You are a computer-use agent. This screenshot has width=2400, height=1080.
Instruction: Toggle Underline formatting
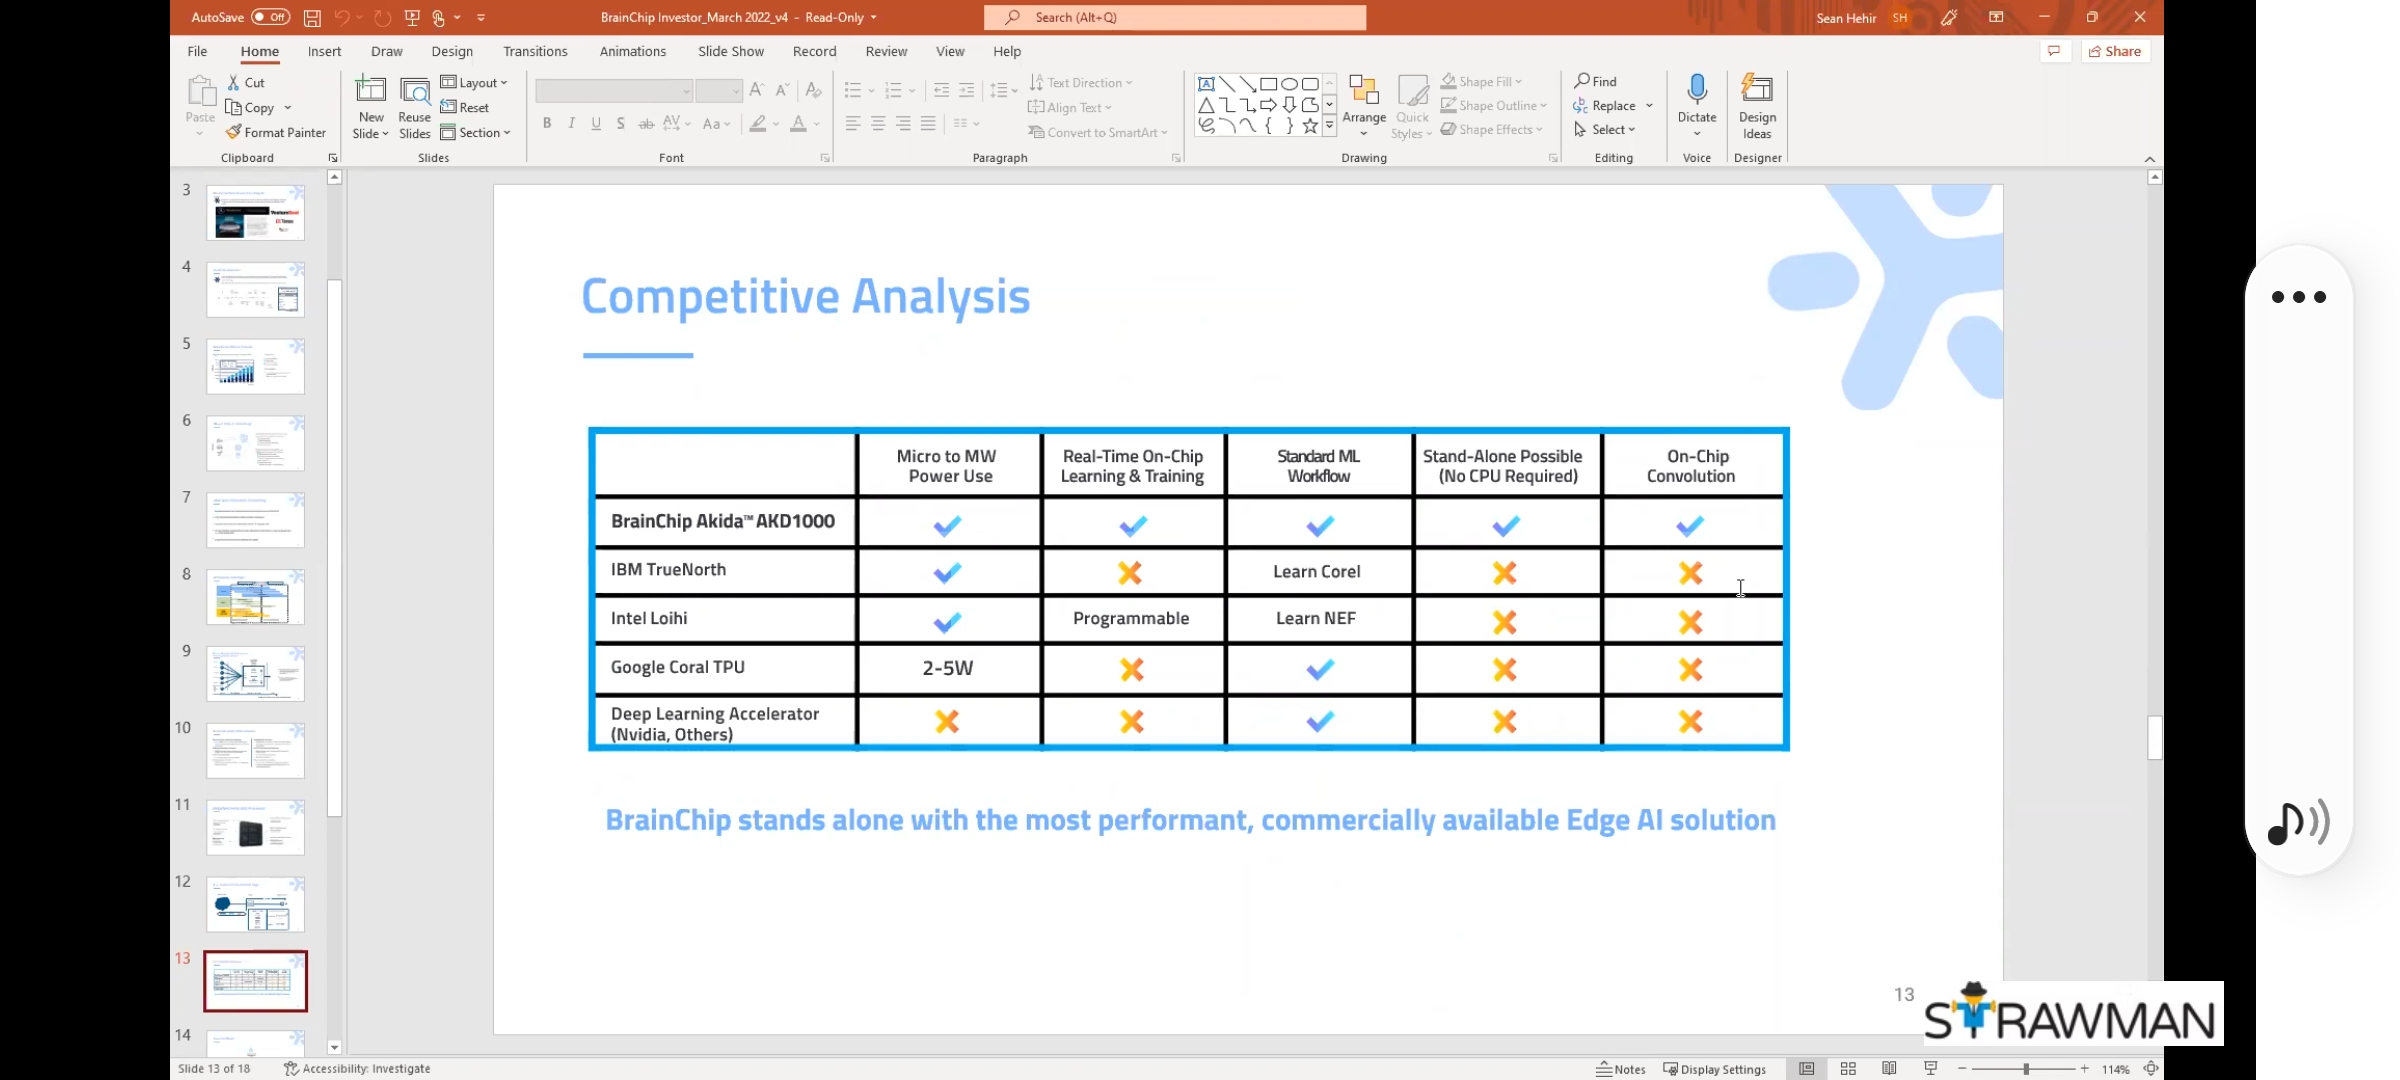(x=596, y=123)
